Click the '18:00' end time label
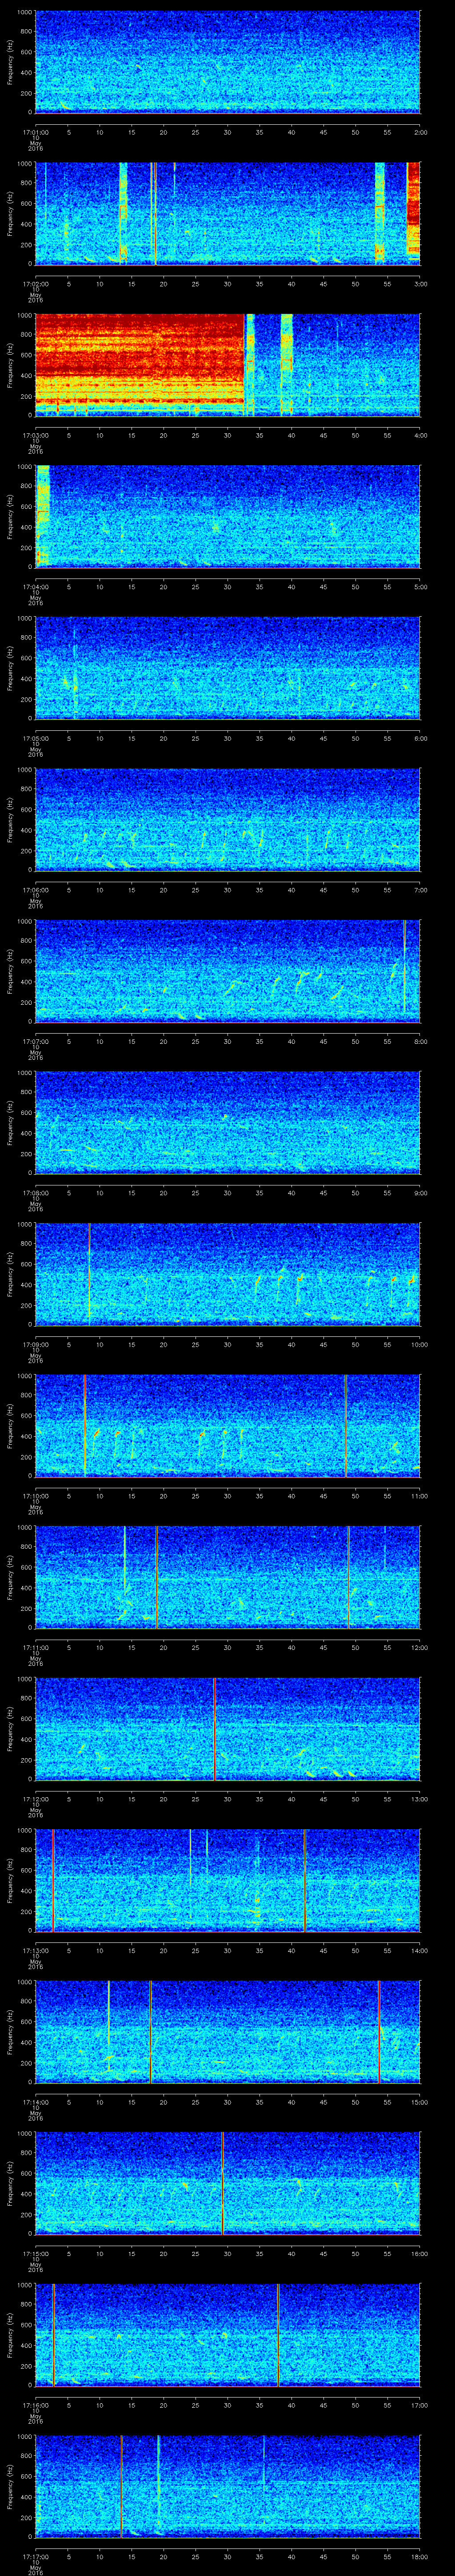The width and height of the screenshot is (455, 2576). (419, 2556)
